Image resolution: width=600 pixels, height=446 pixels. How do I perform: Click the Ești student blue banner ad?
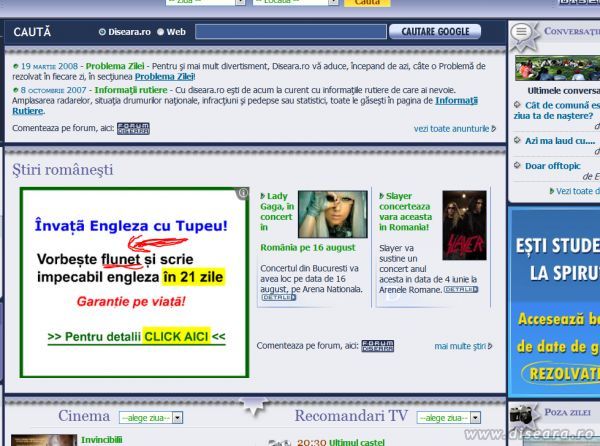[x=554, y=302]
